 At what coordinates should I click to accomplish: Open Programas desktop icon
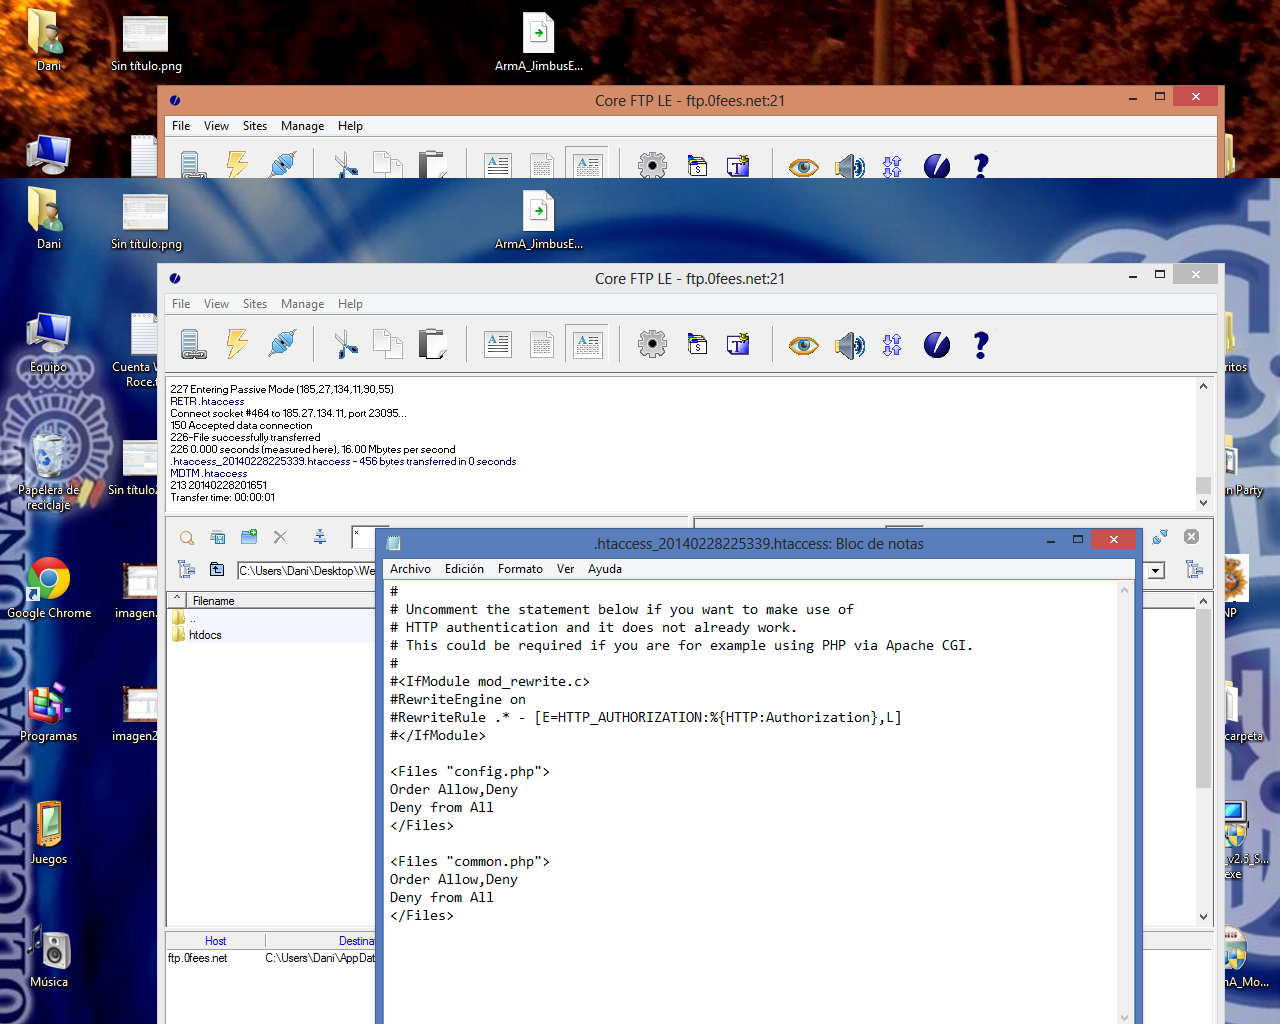pyautogui.click(x=49, y=712)
